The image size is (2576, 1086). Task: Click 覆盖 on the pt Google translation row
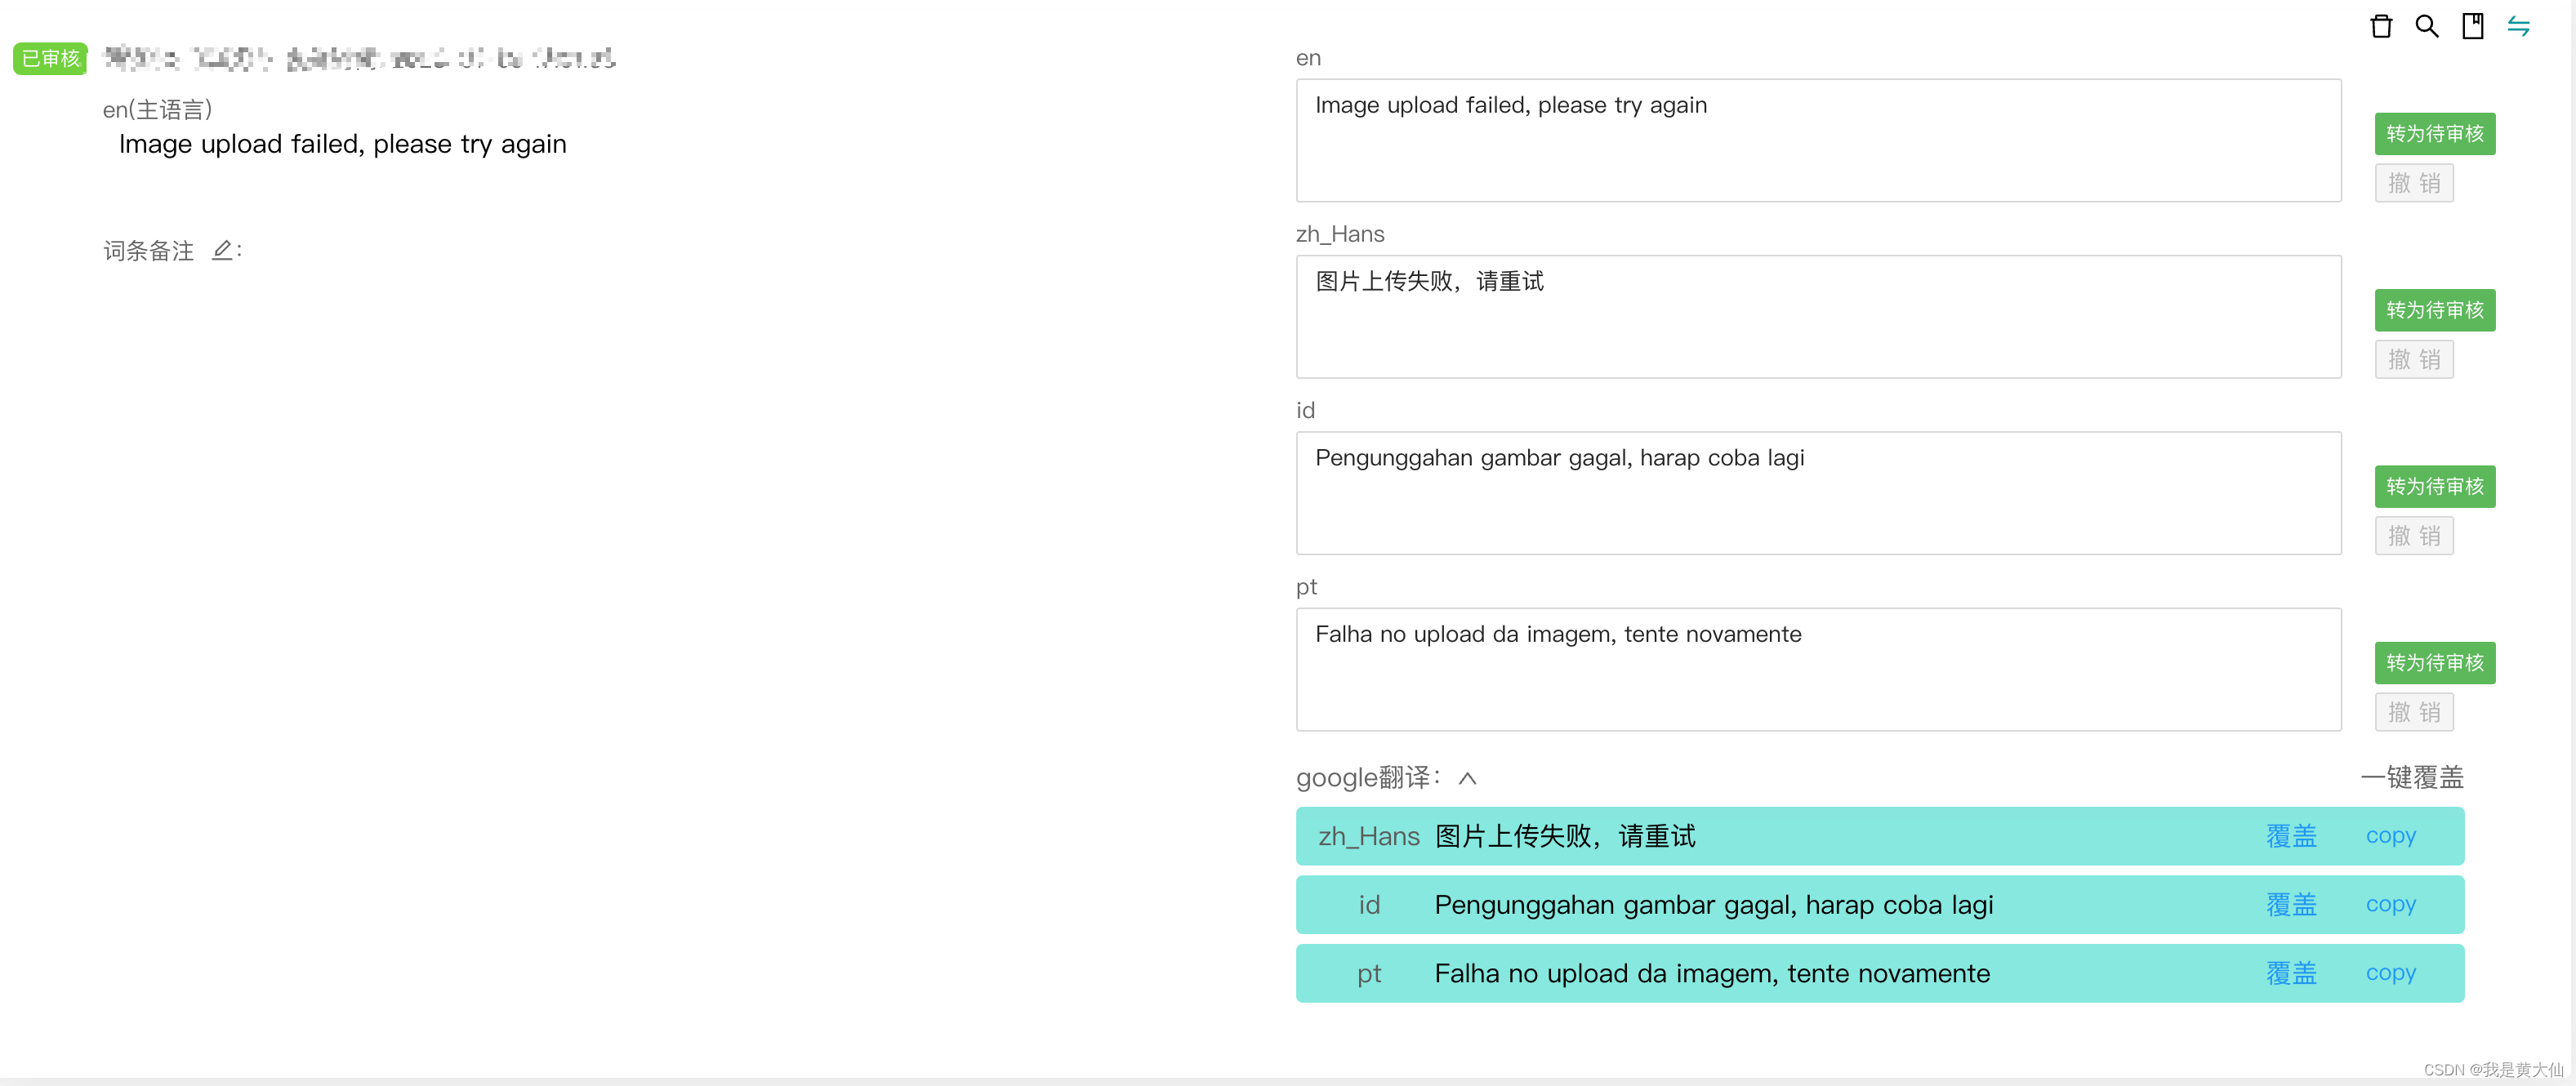[2291, 973]
